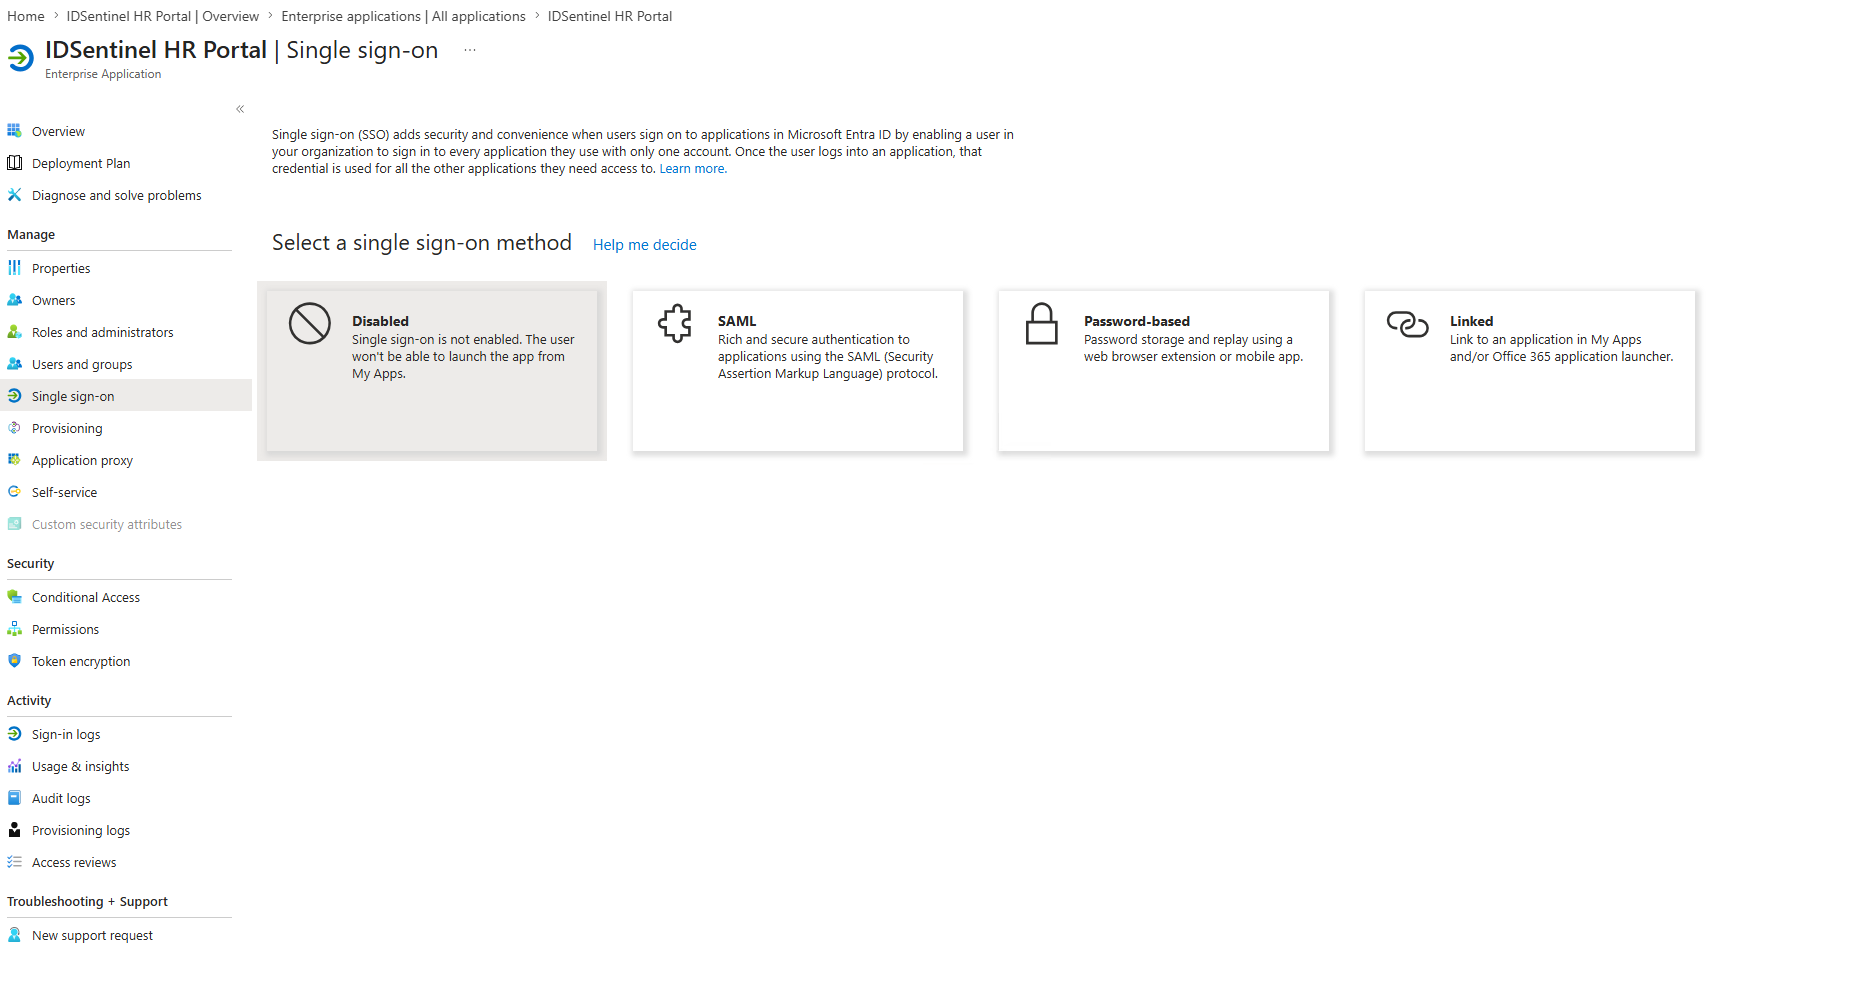Click the Enterprise Application subtitle text
This screenshot has height=1006, width=1852.
point(103,74)
